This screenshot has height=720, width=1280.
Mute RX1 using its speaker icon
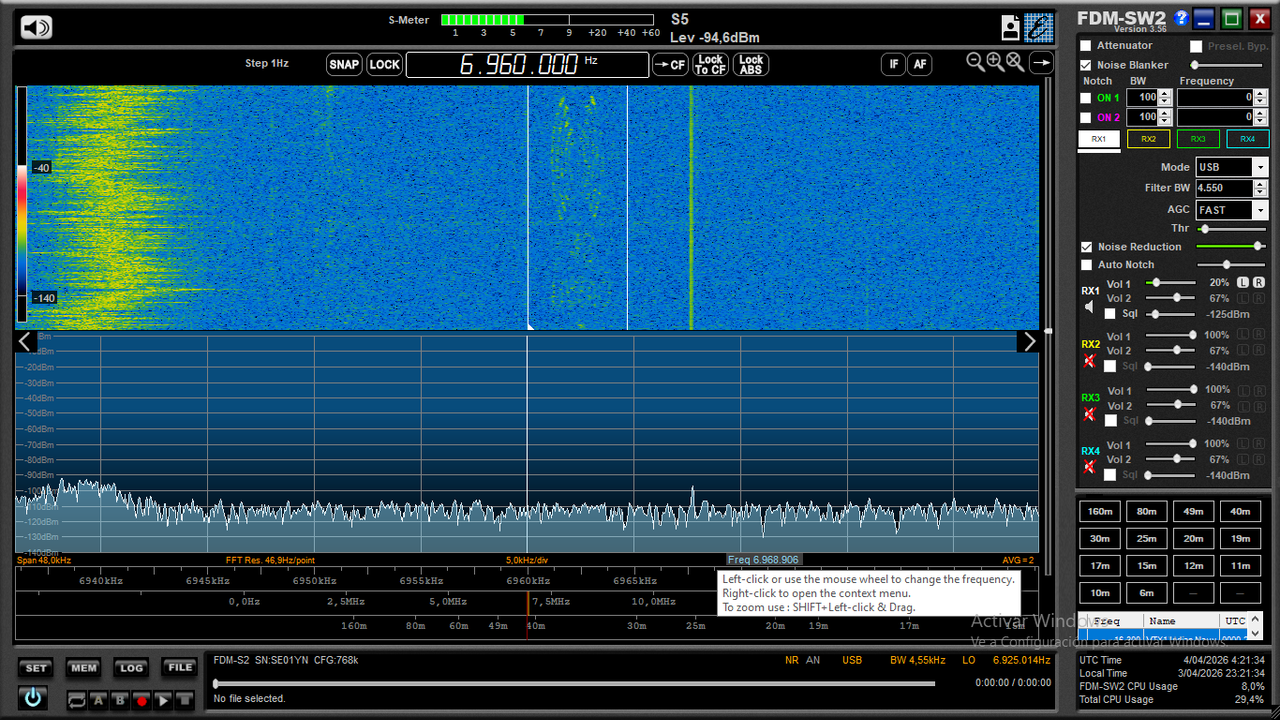(1090, 307)
